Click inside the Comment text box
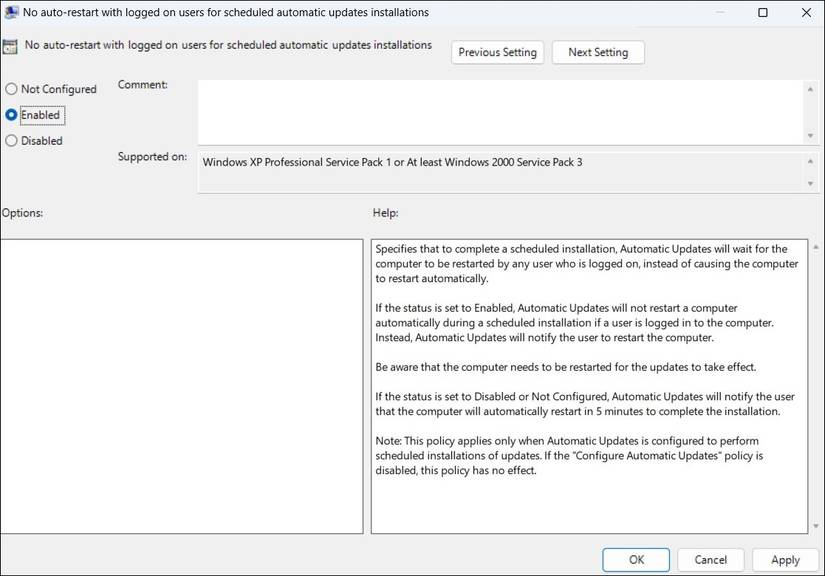The height and width of the screenshot is (576, 825). point(500,111)
